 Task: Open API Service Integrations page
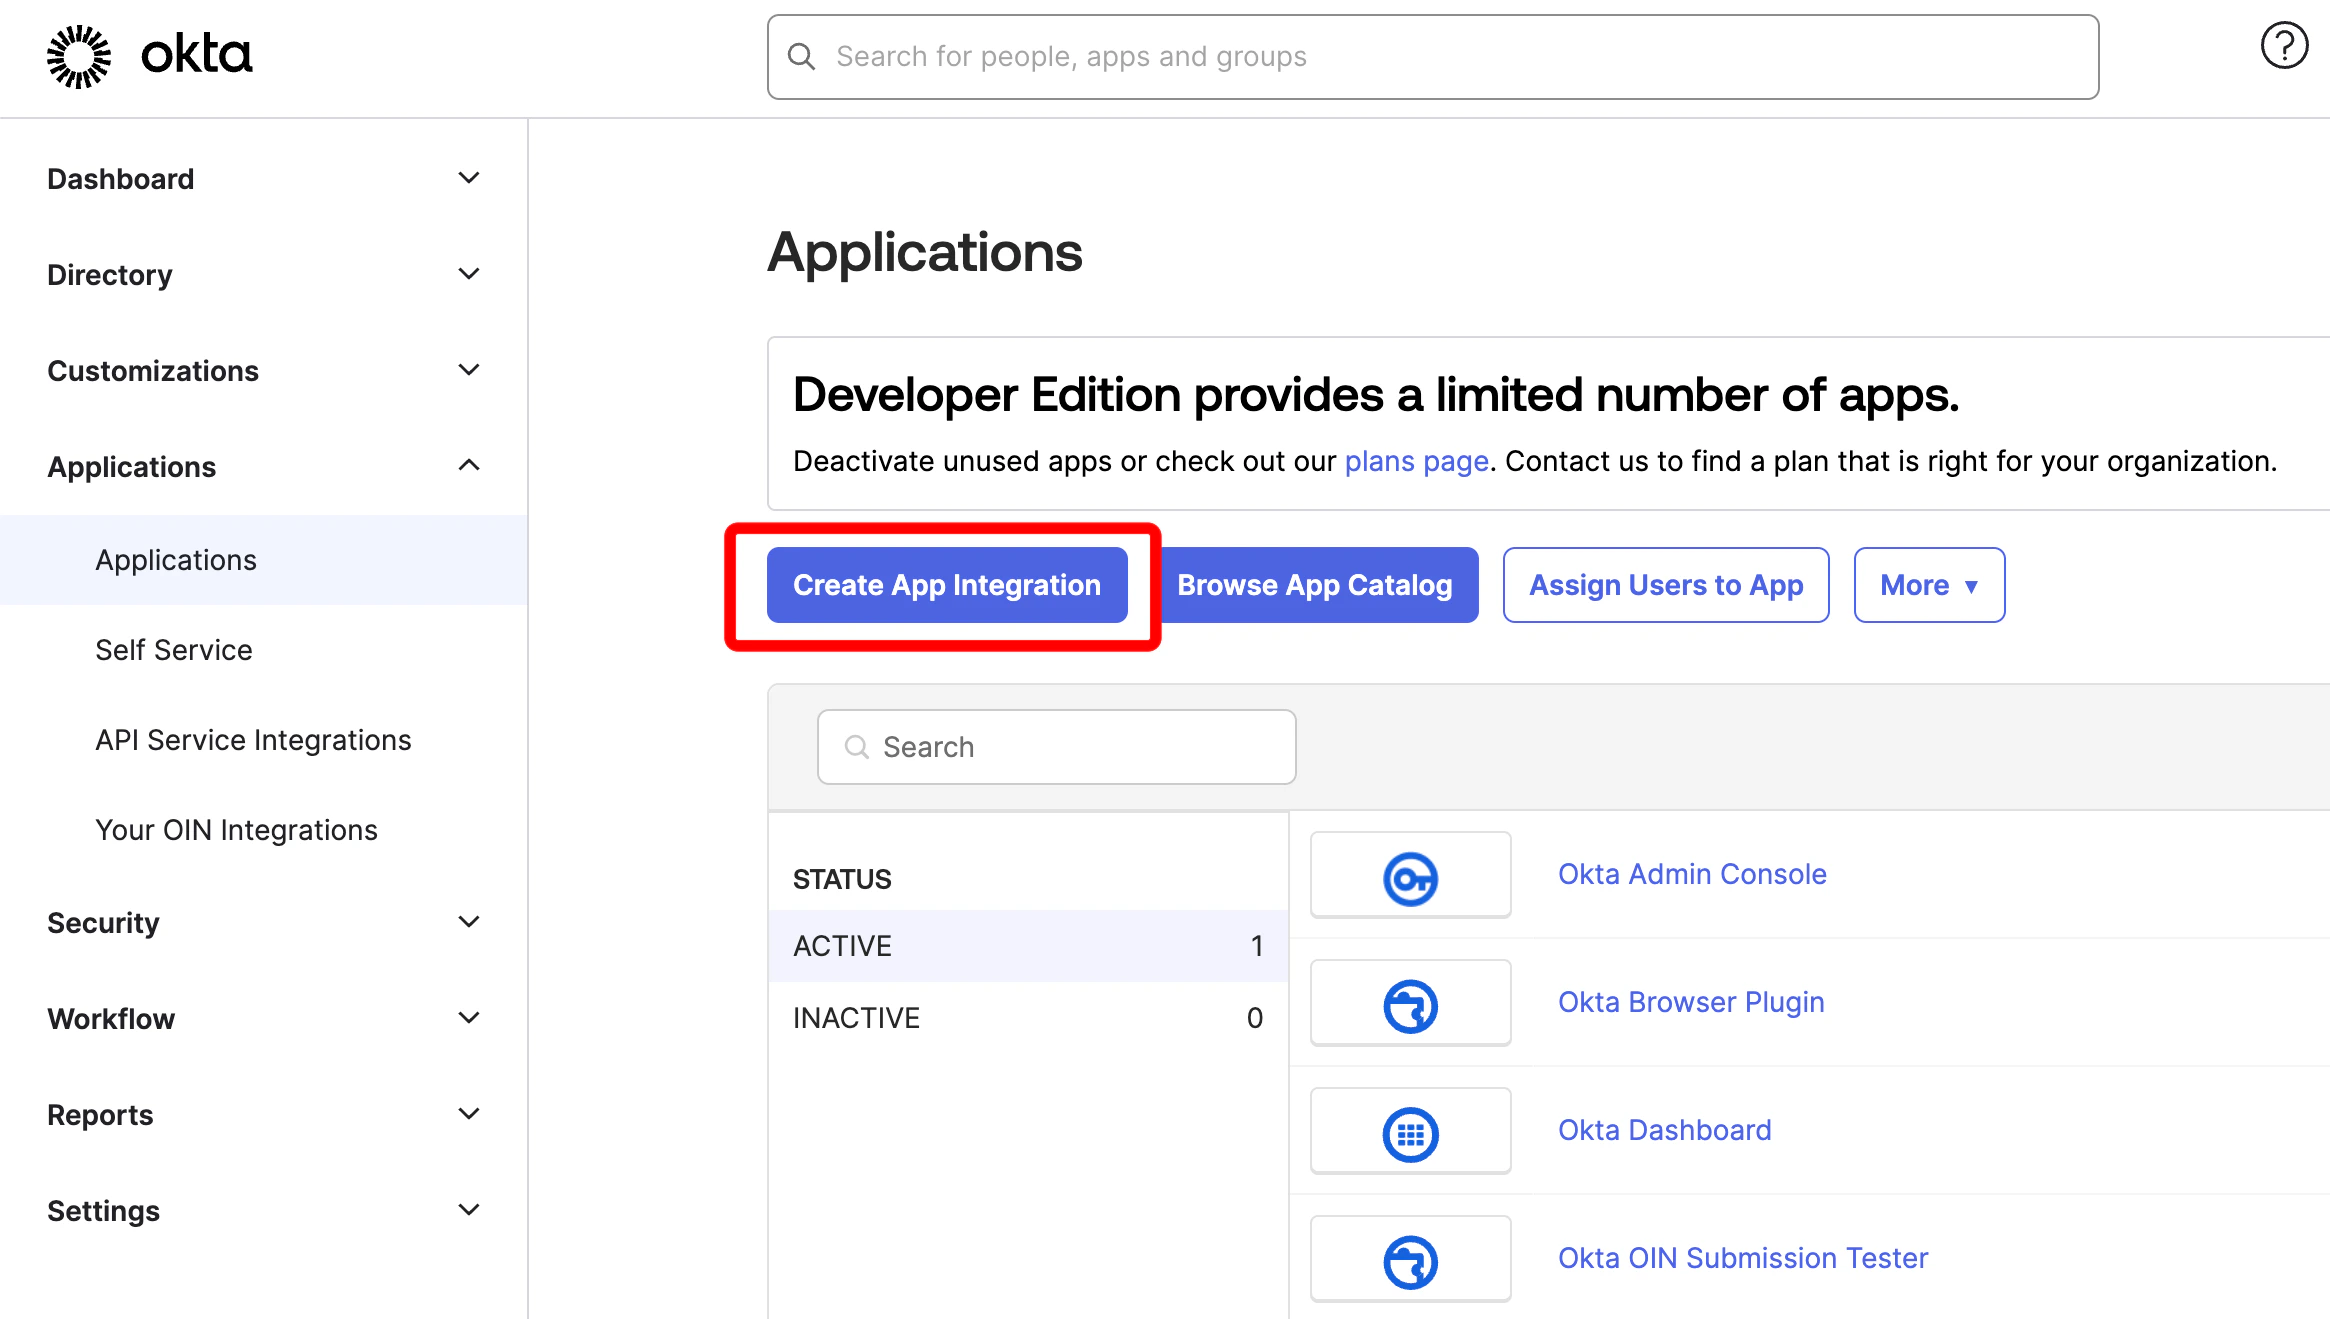(x=253, y=739)
